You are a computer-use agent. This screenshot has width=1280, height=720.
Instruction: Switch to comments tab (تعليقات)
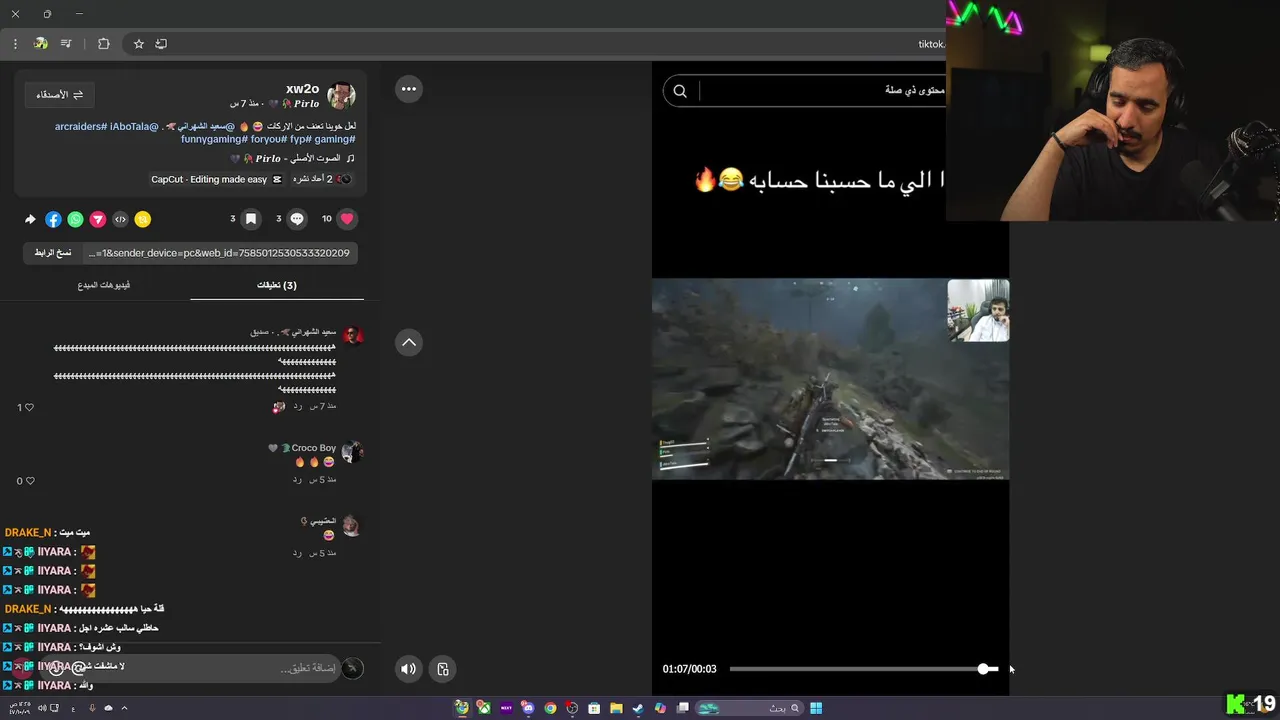(x=277, y=285)
